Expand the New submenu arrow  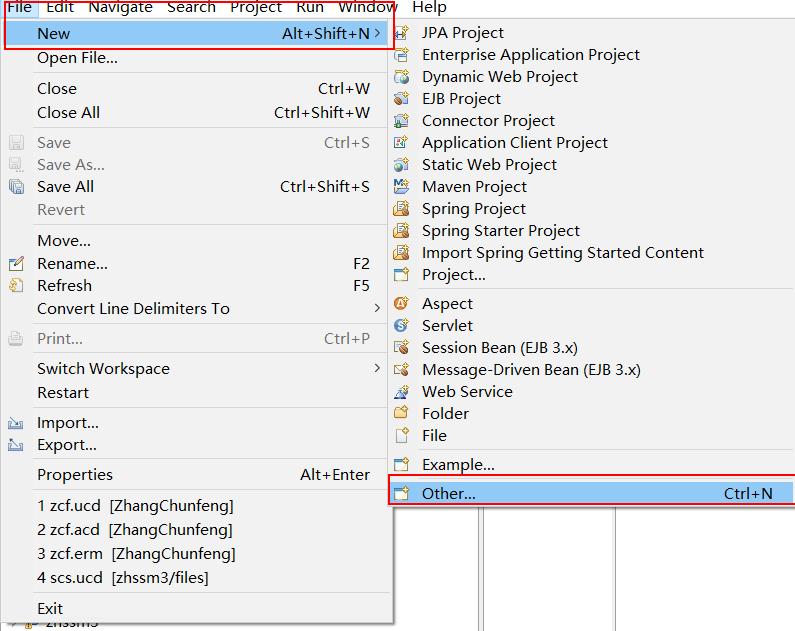[377, 34]
